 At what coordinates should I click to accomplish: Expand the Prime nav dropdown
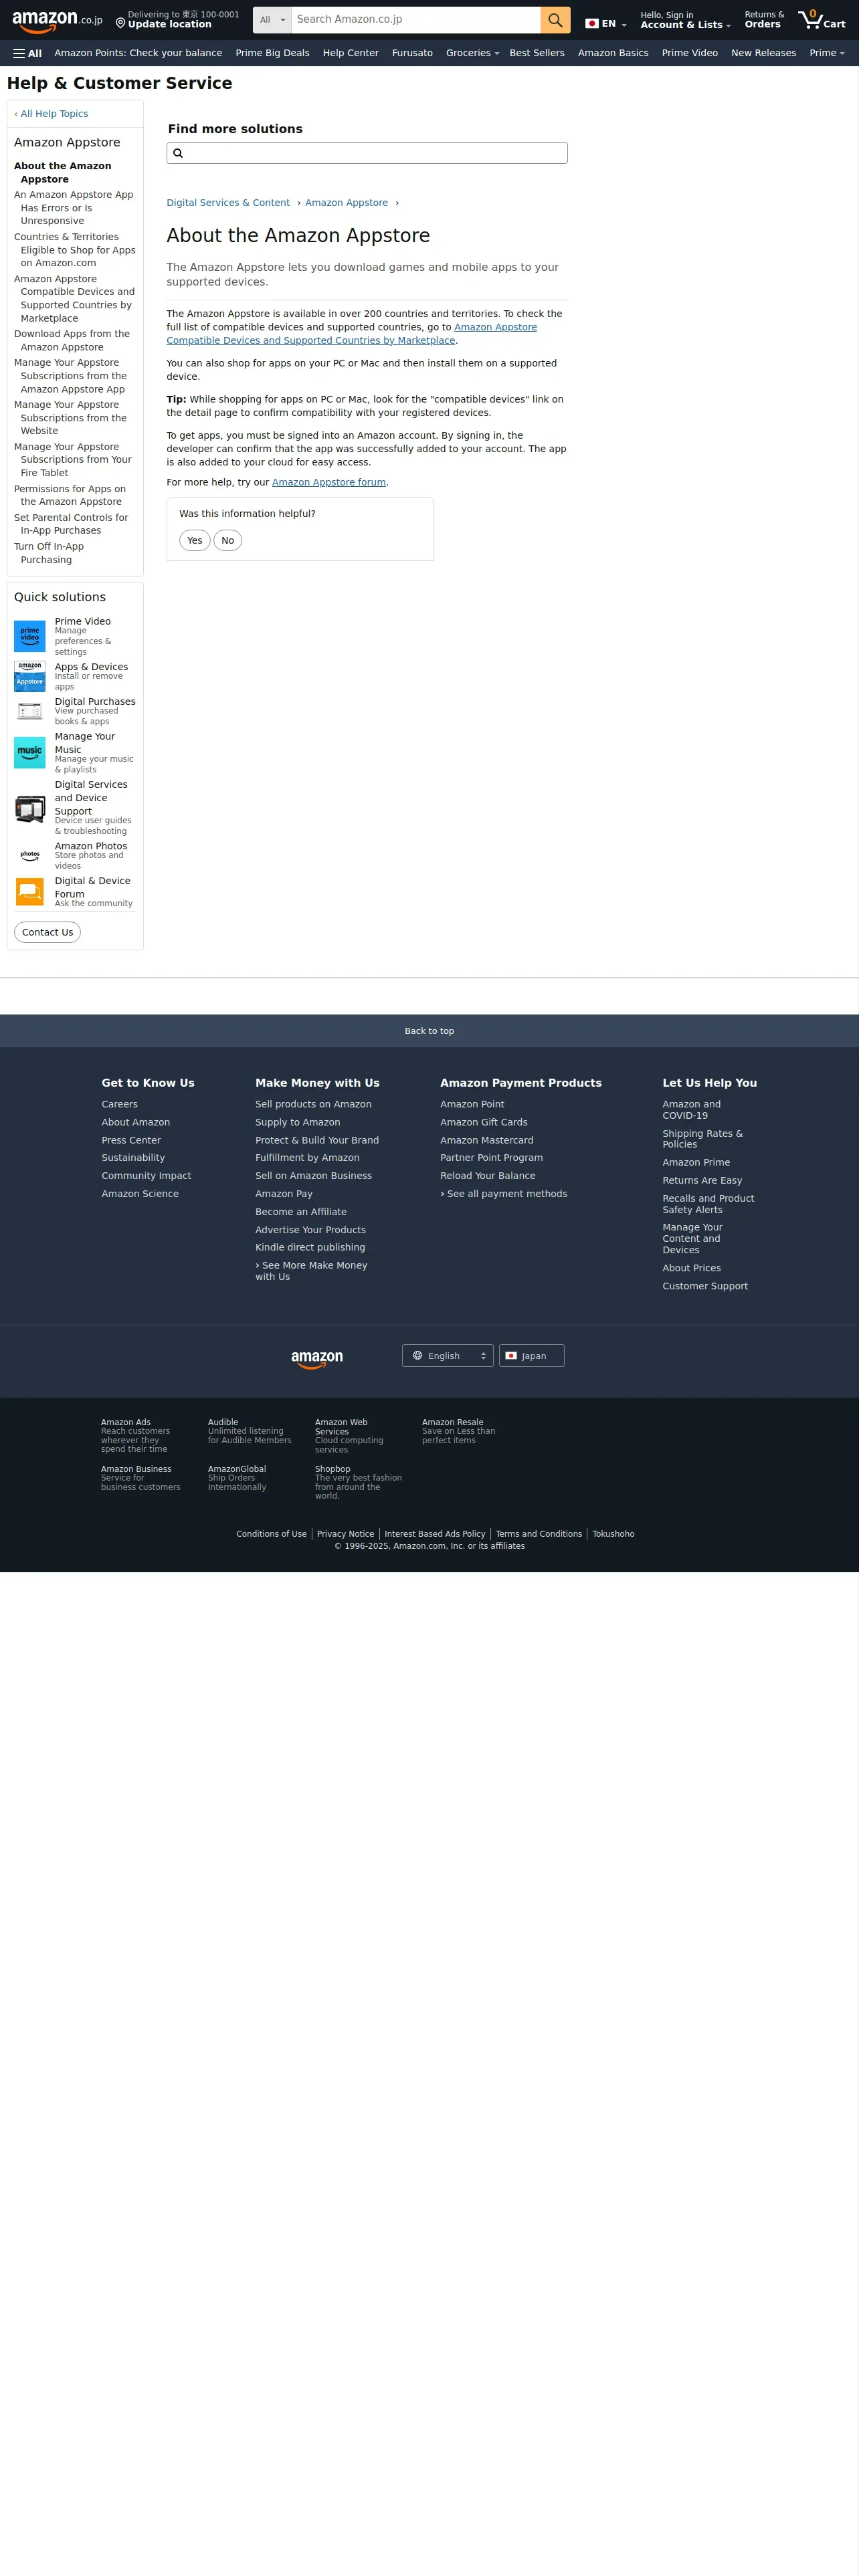click(x=827, y=53)
